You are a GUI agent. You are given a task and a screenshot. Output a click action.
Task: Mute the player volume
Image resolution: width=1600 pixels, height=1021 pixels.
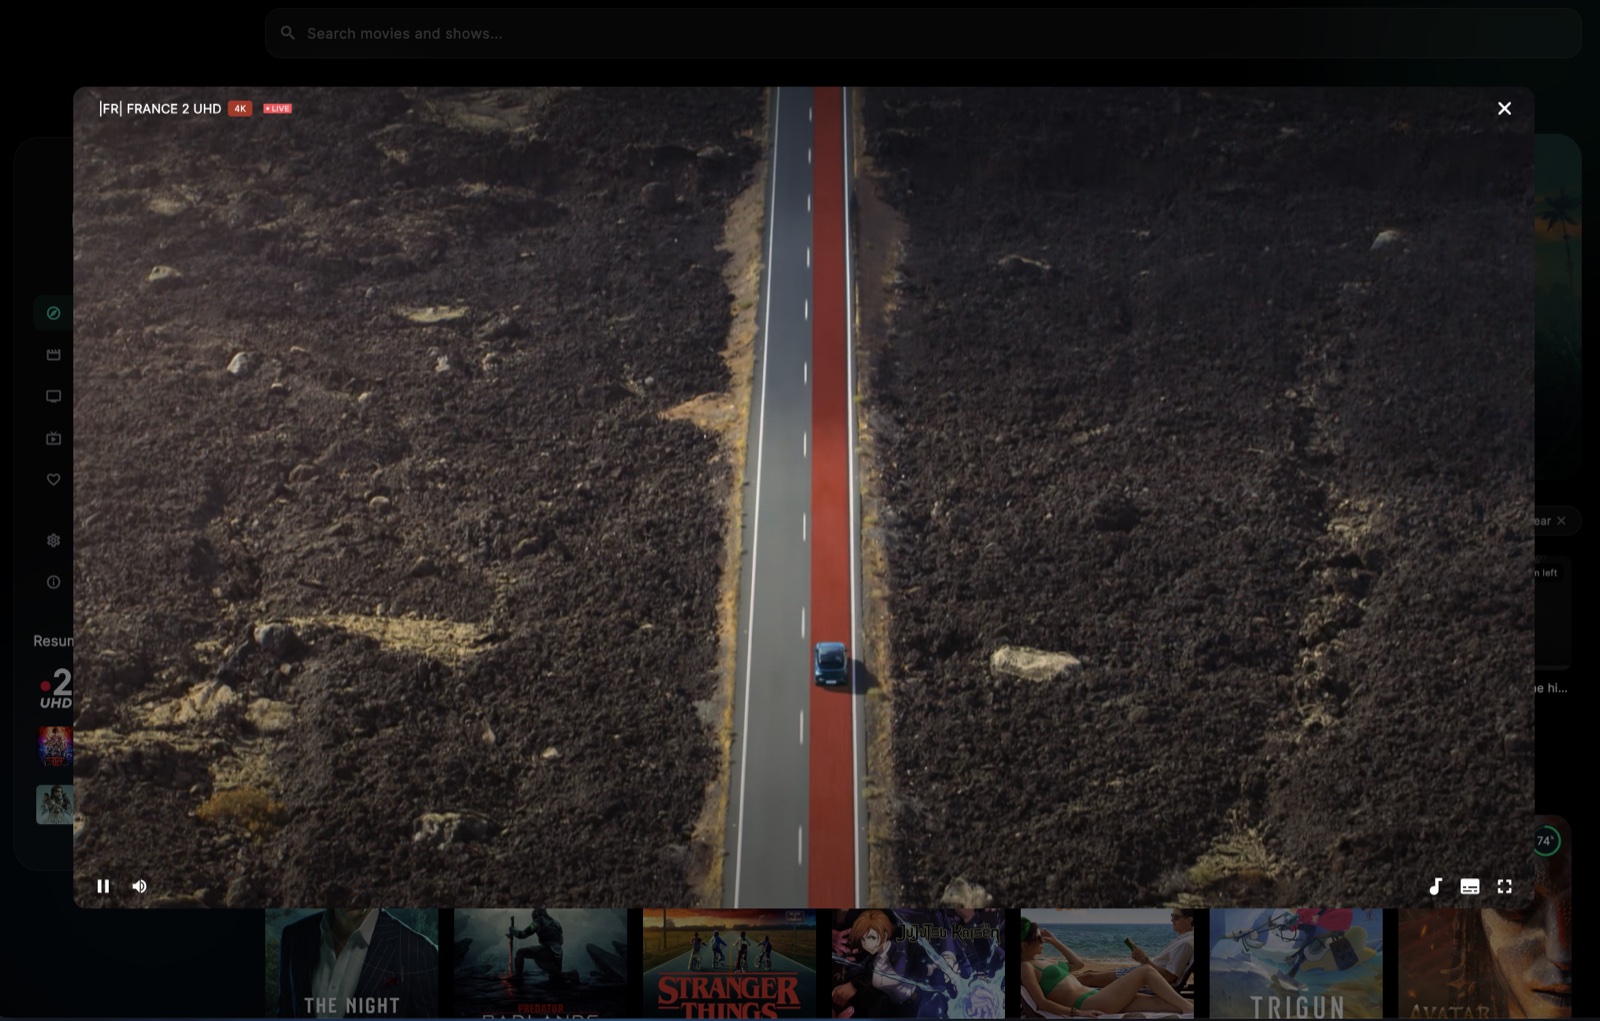140,886
